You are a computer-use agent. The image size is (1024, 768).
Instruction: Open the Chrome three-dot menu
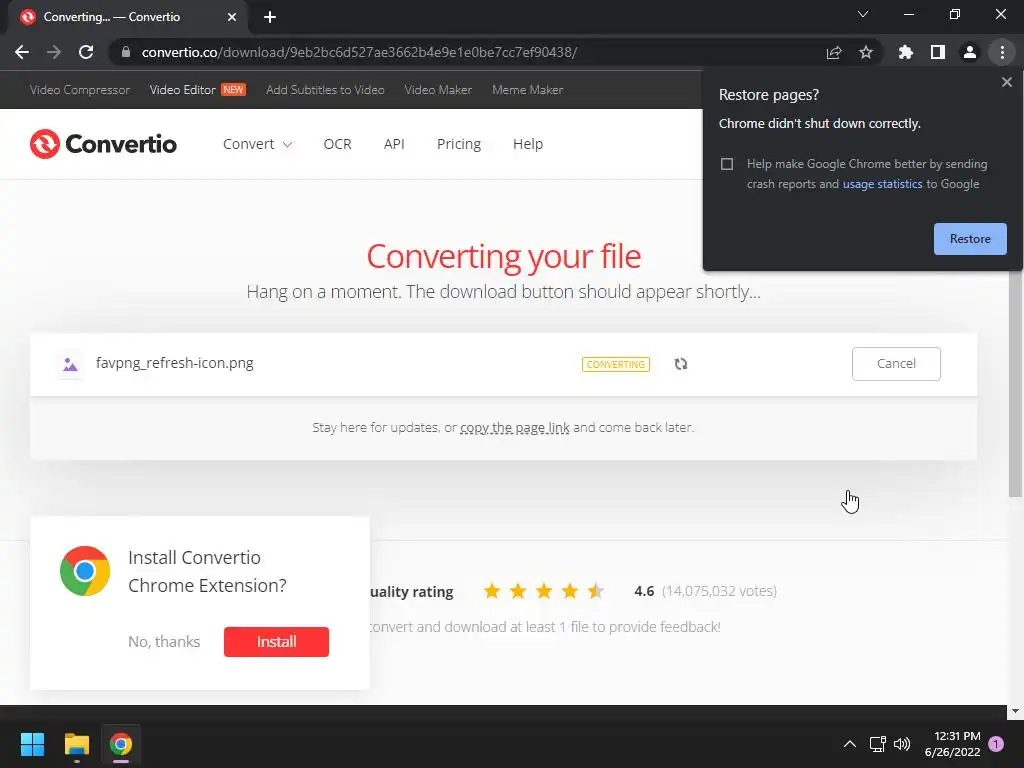tap(1002, 52)
